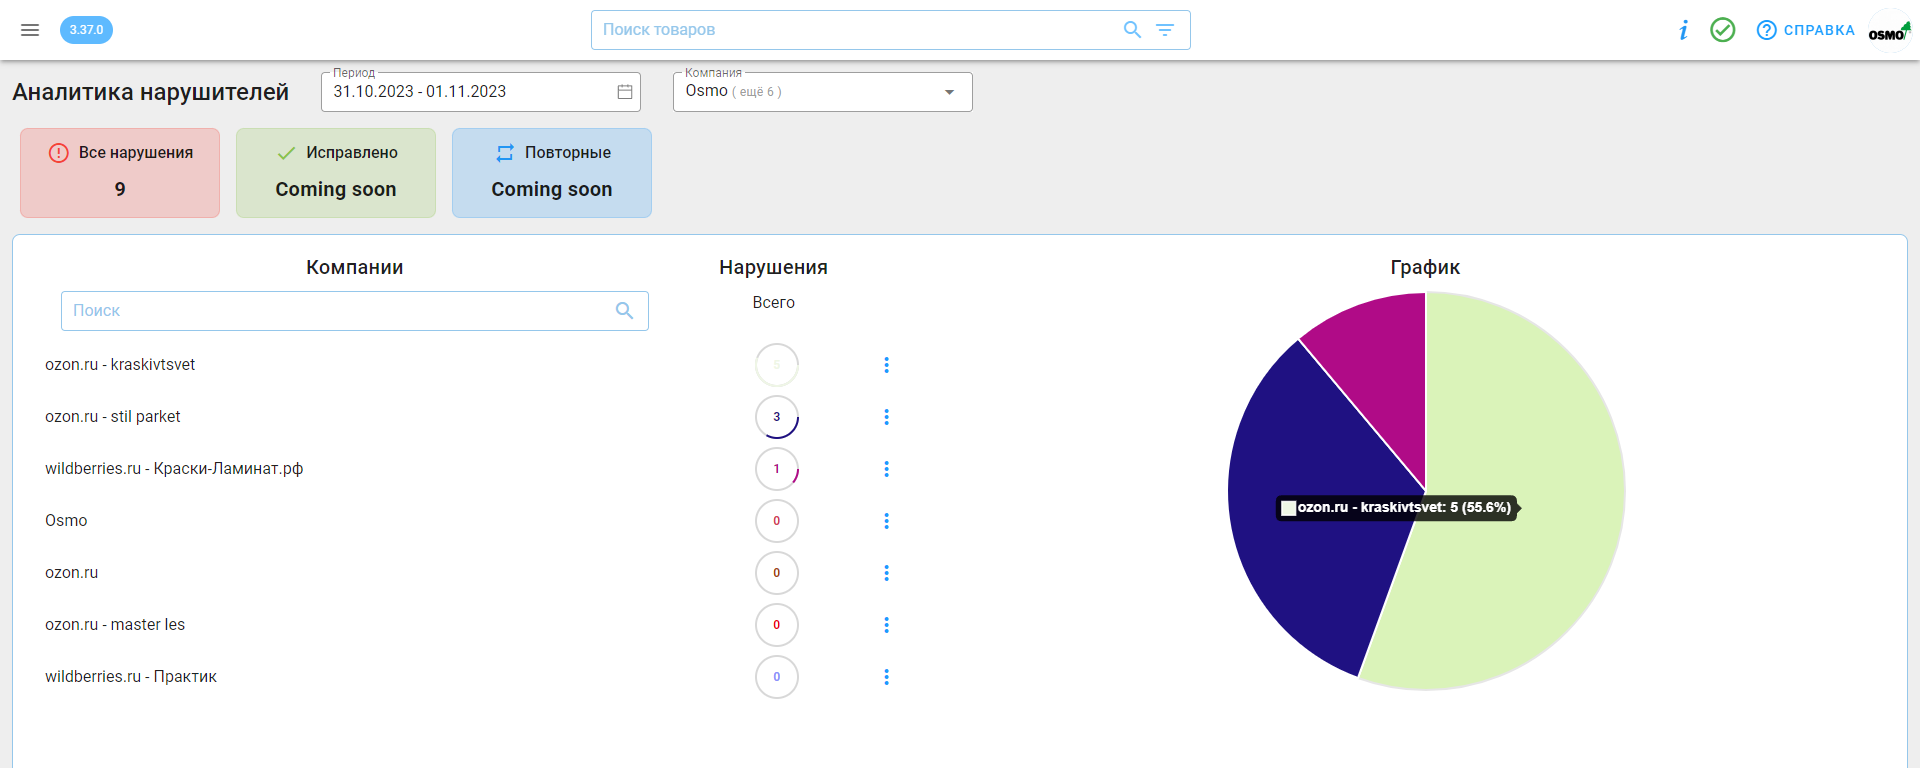Select company wildberries.ru - Краски-Ламинат.рф
Screen dimensions: 1920x768
(x=174, y=469)
